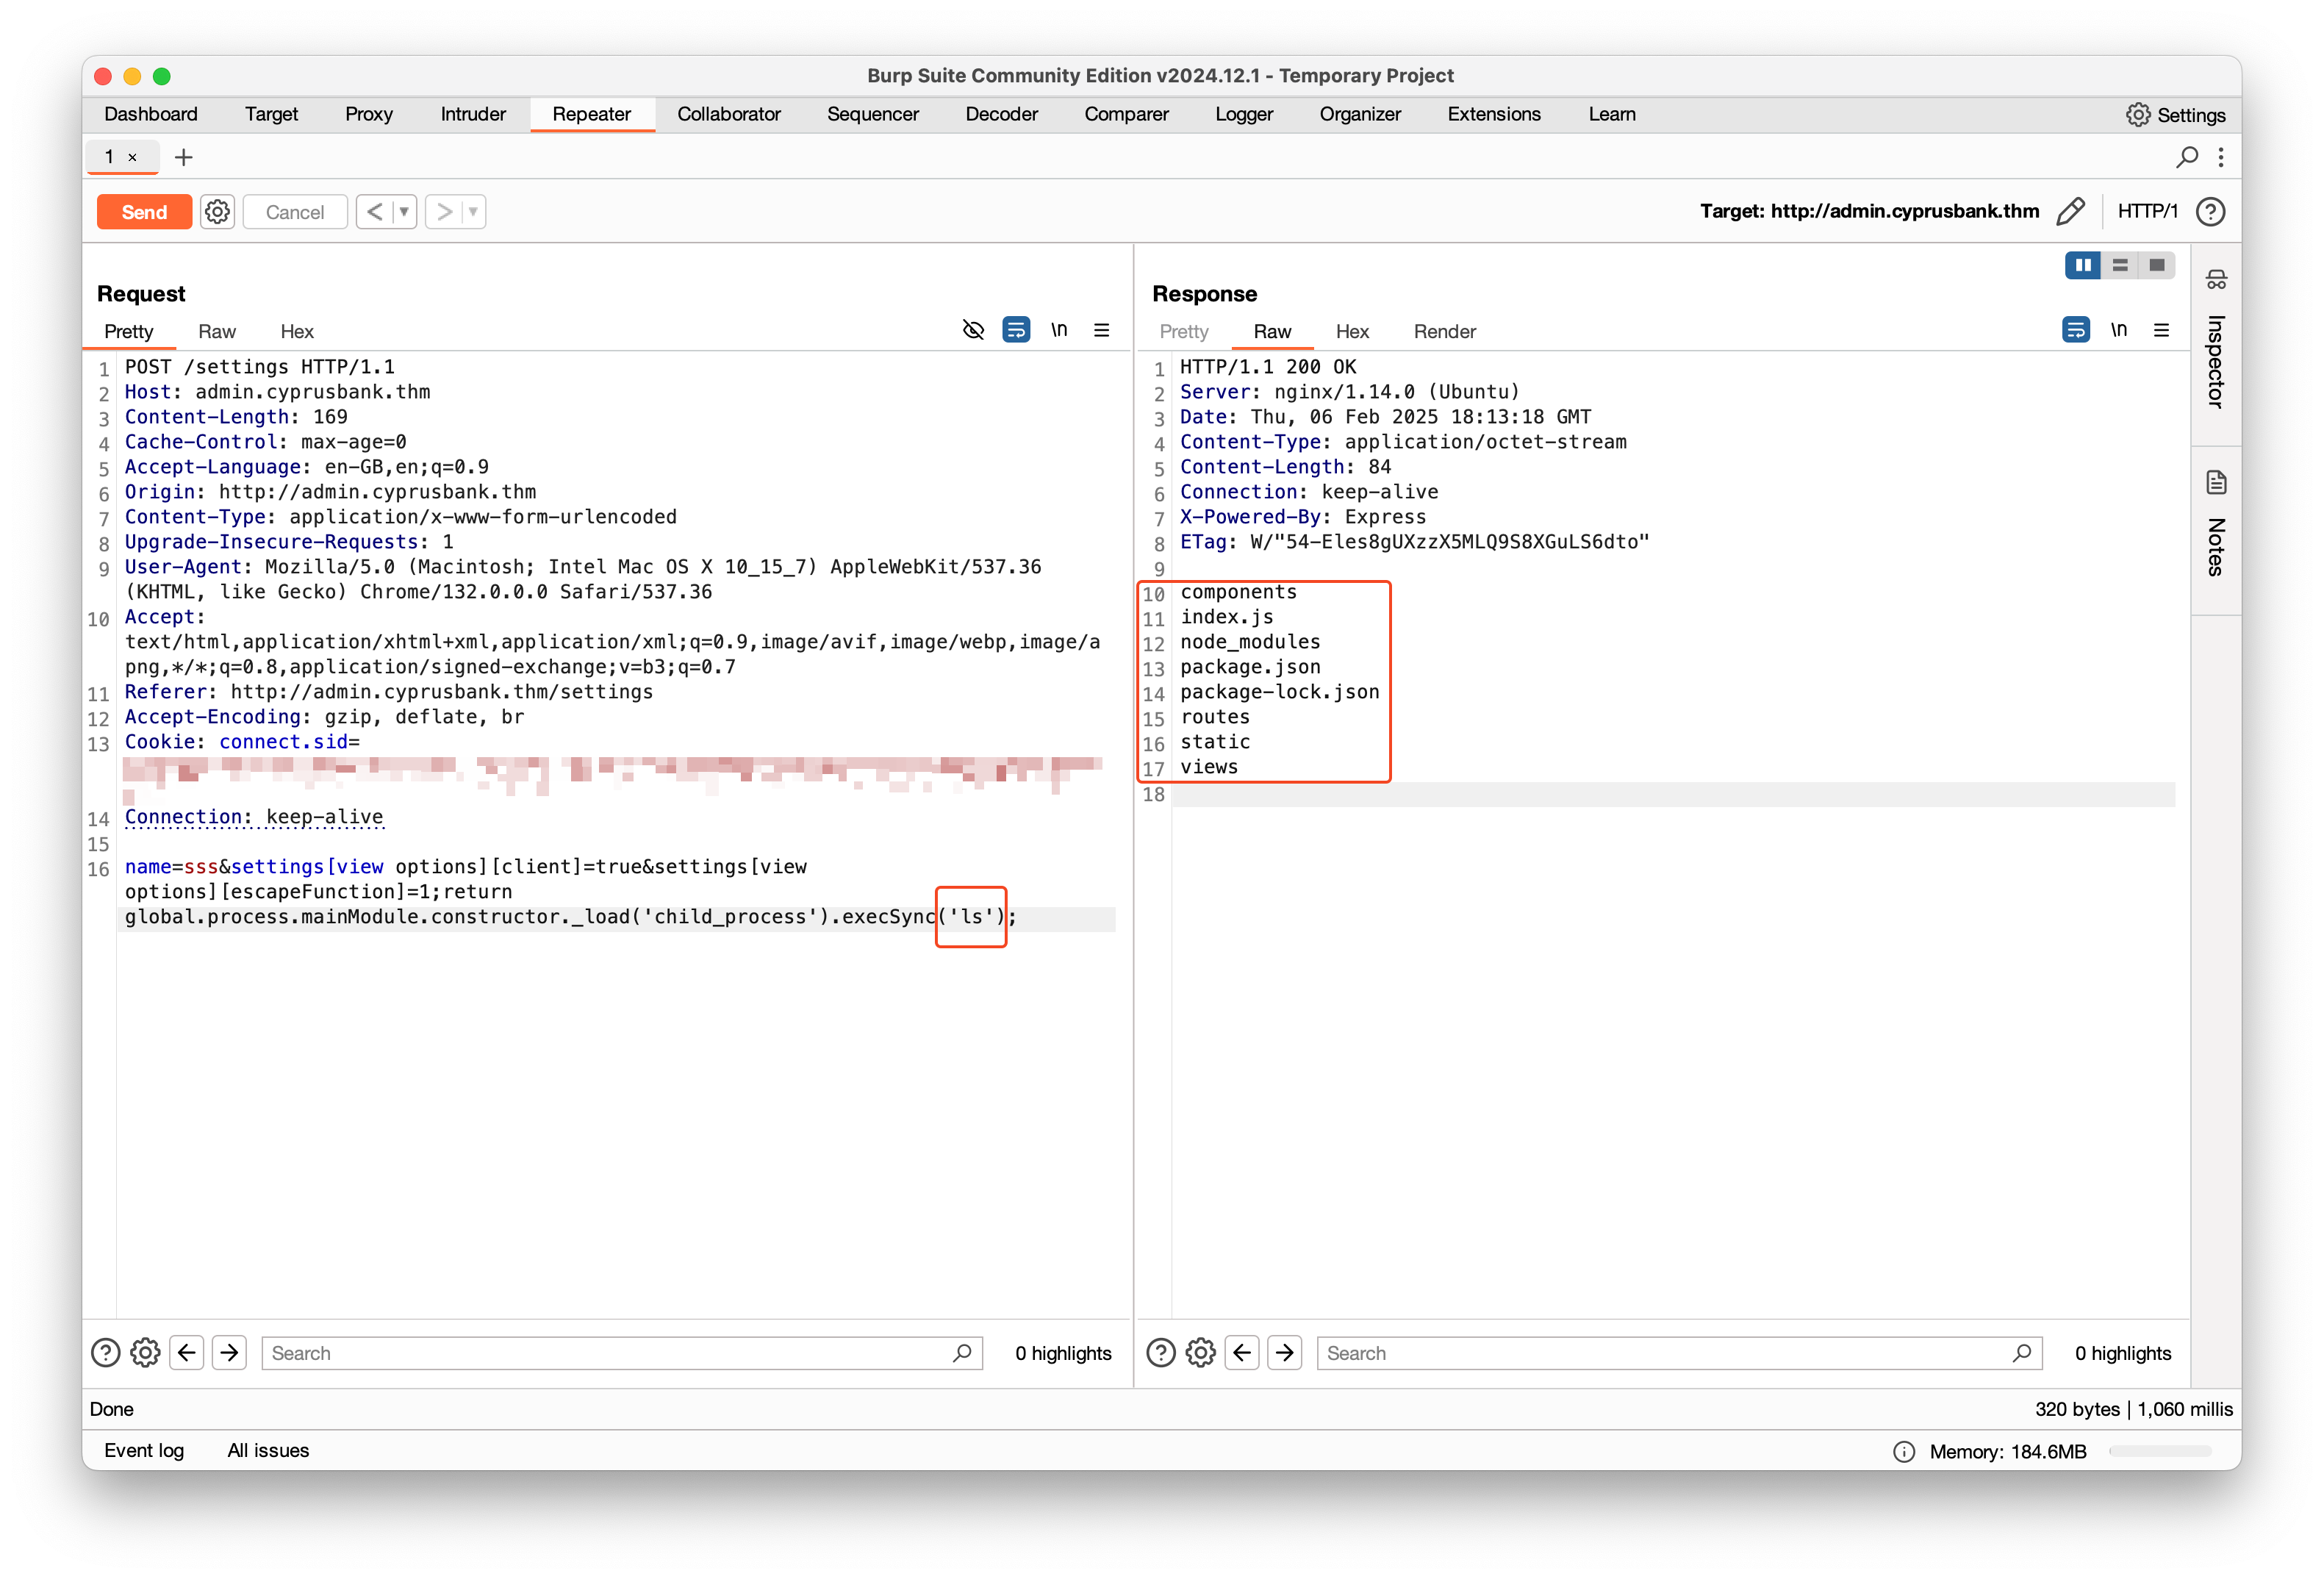Image resolution: width=2324 pixels, height=1579 pixels.
Task: Focus the request Search field
Action: (622, 1353)
